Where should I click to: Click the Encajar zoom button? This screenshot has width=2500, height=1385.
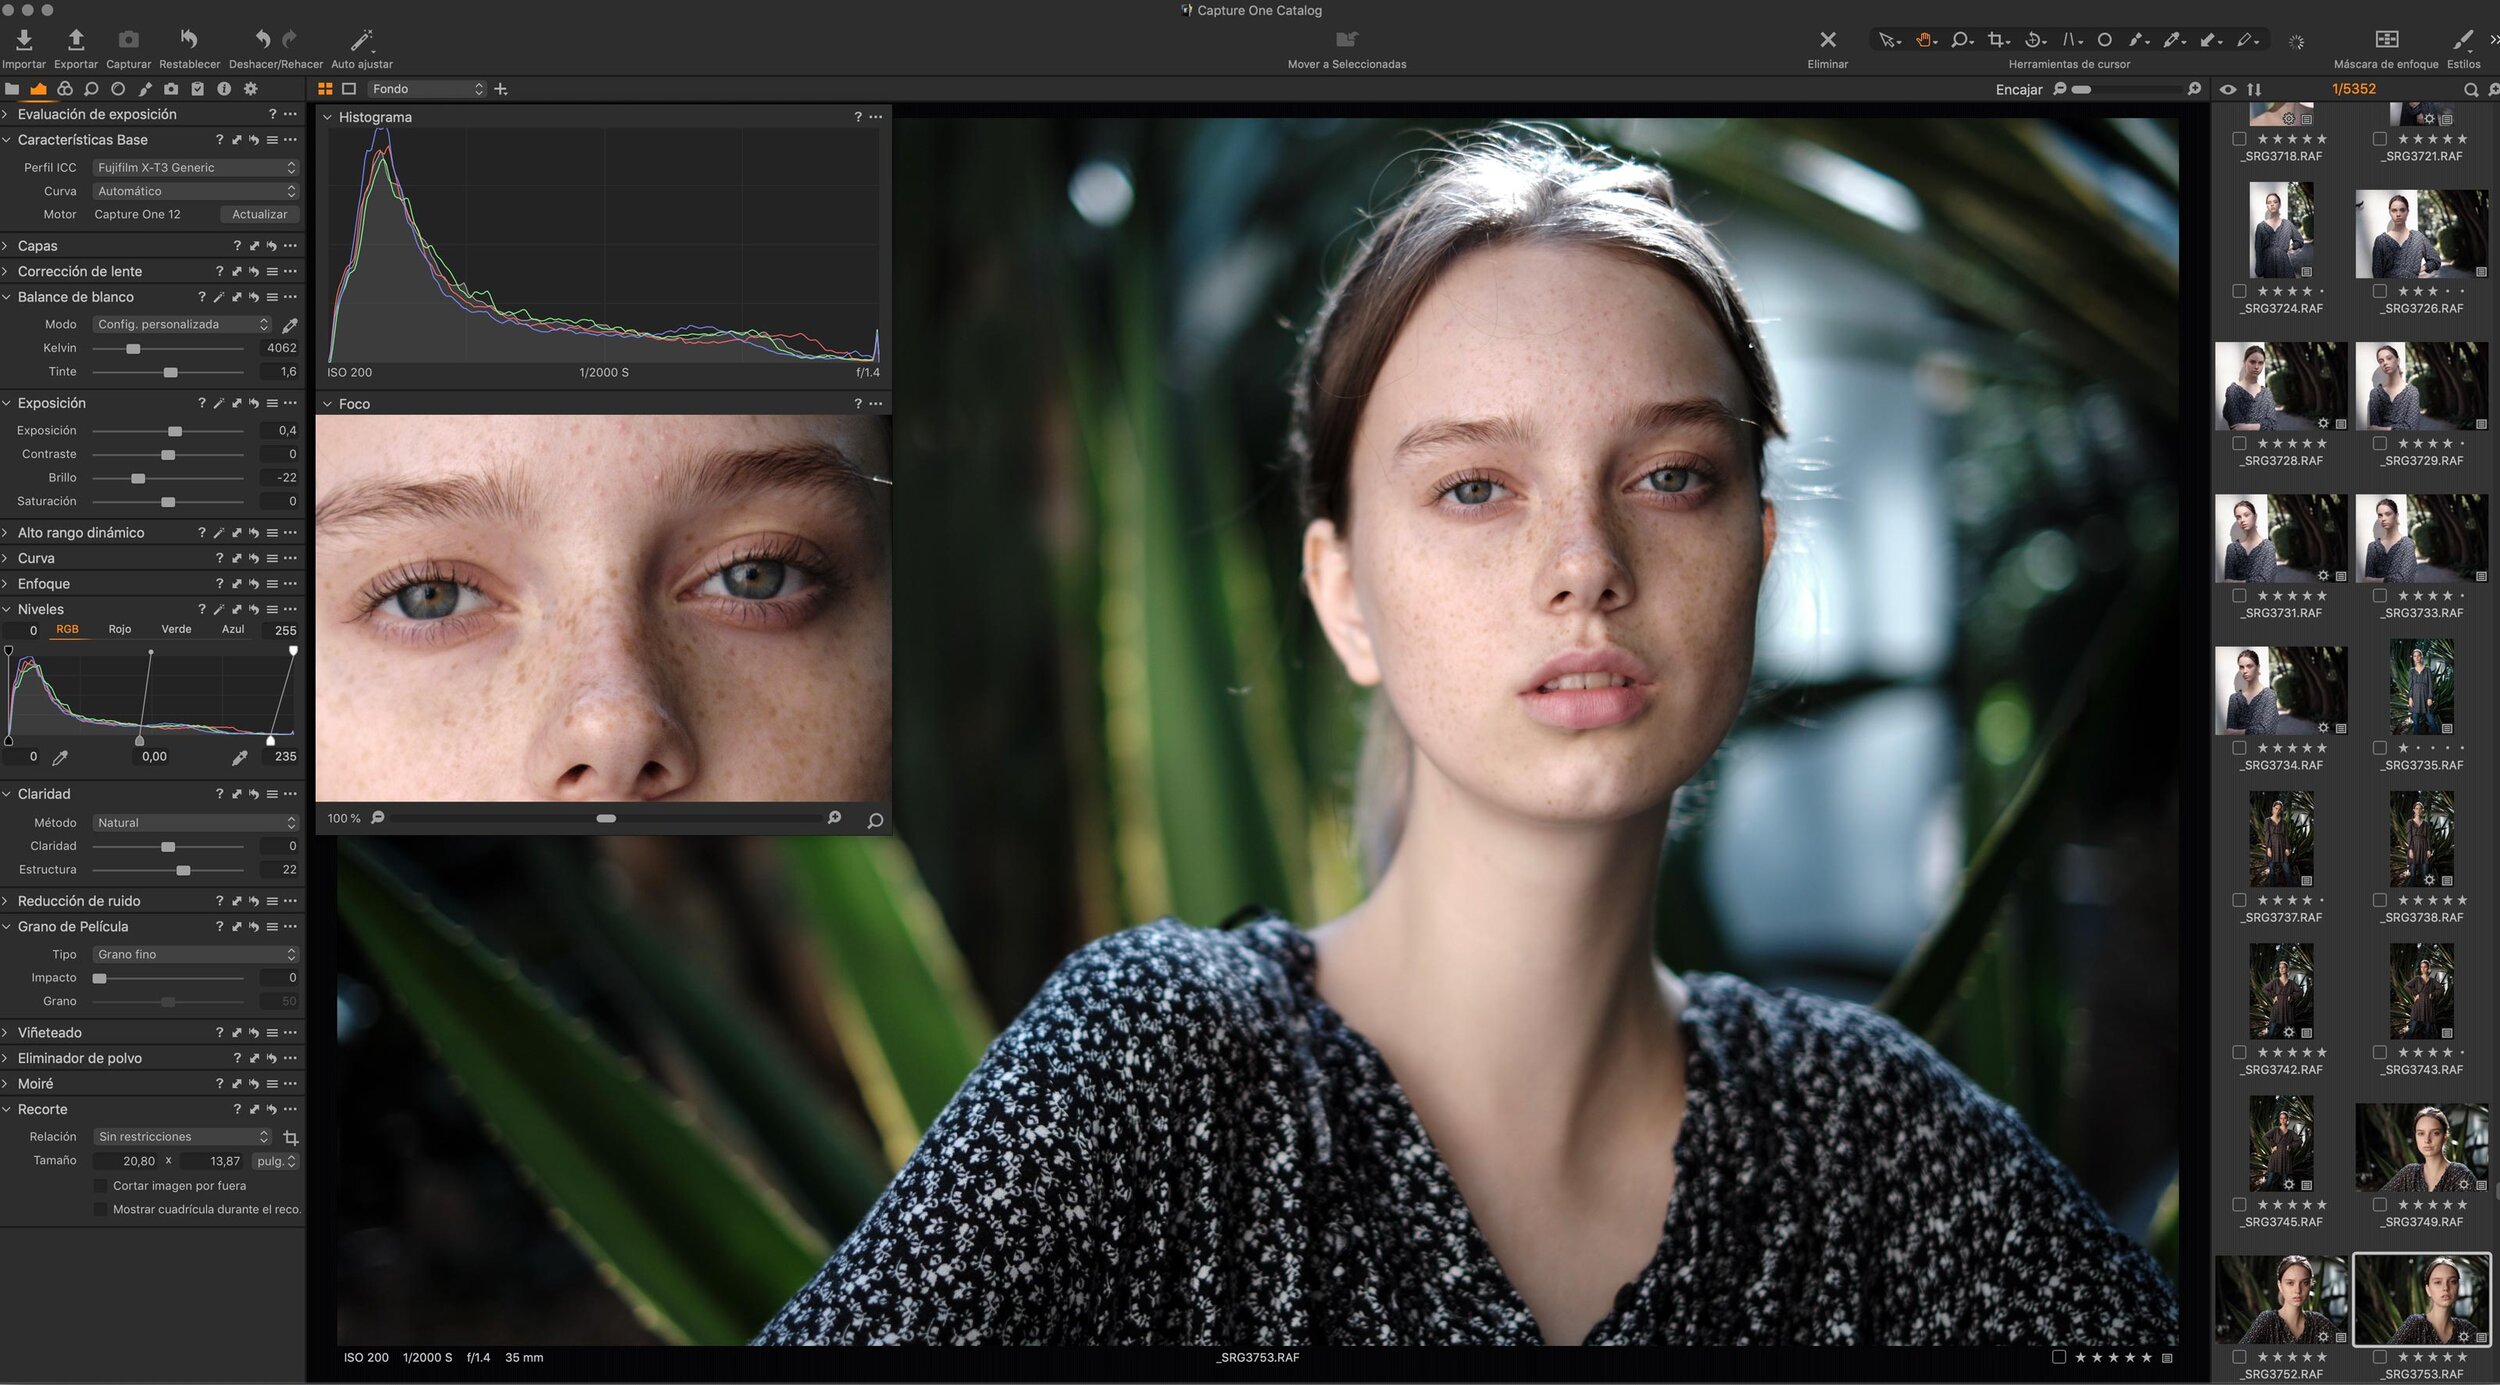[x=2018, y=90]
